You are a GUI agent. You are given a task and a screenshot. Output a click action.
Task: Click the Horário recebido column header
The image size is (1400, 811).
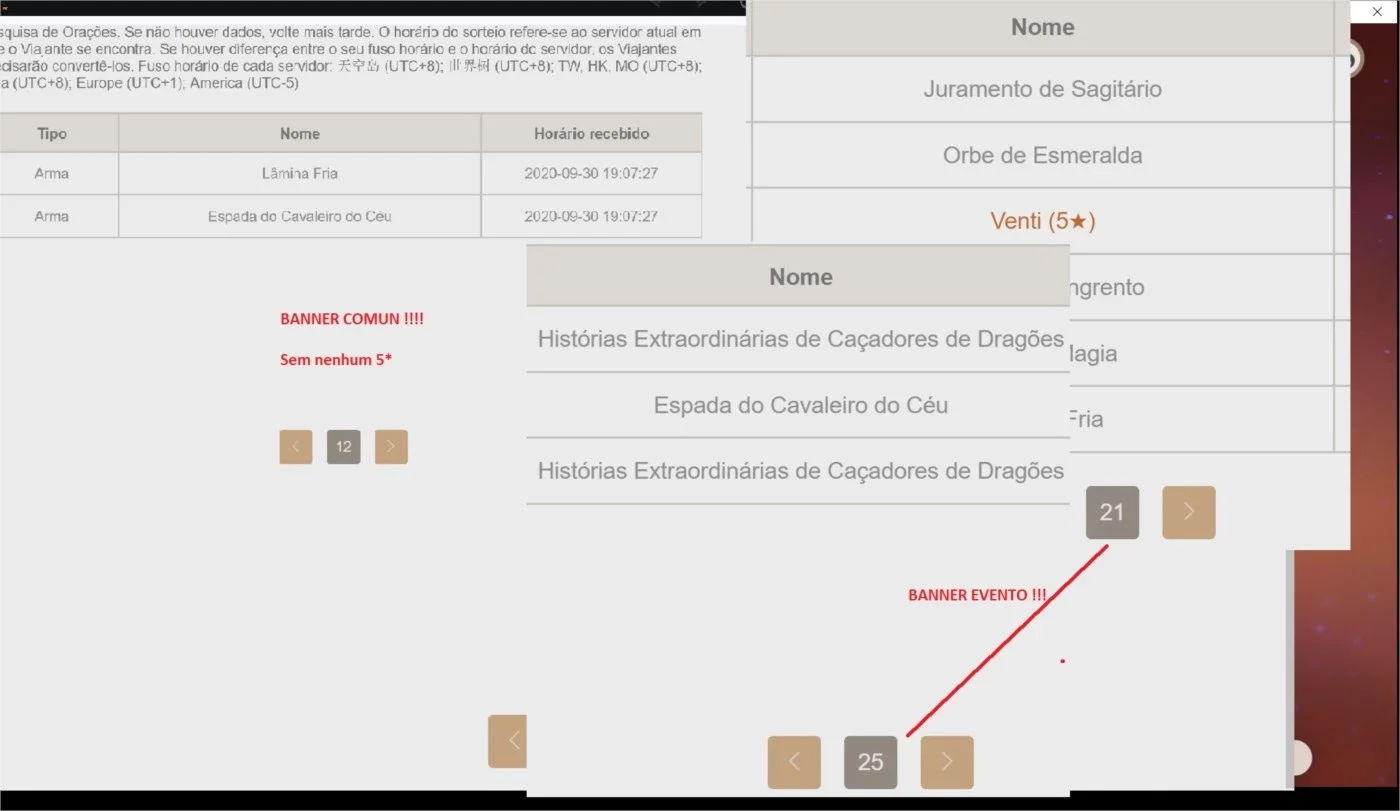[591, 133]
